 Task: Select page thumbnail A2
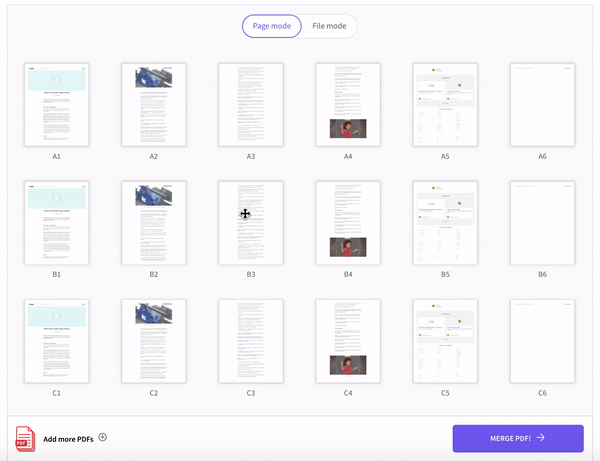coord(154,105)
